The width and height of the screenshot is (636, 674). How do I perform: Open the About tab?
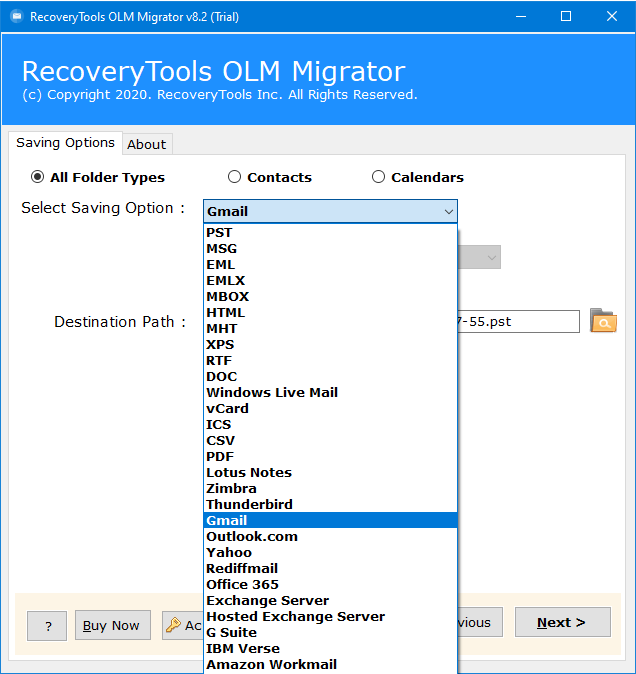(147, 144)
